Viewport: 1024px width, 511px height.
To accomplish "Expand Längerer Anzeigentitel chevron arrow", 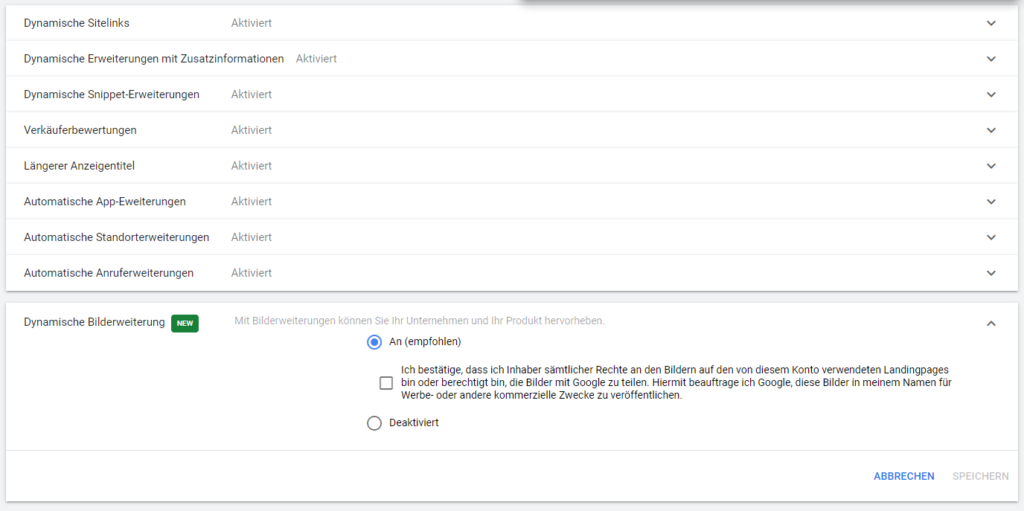I will tap(991, 166).
